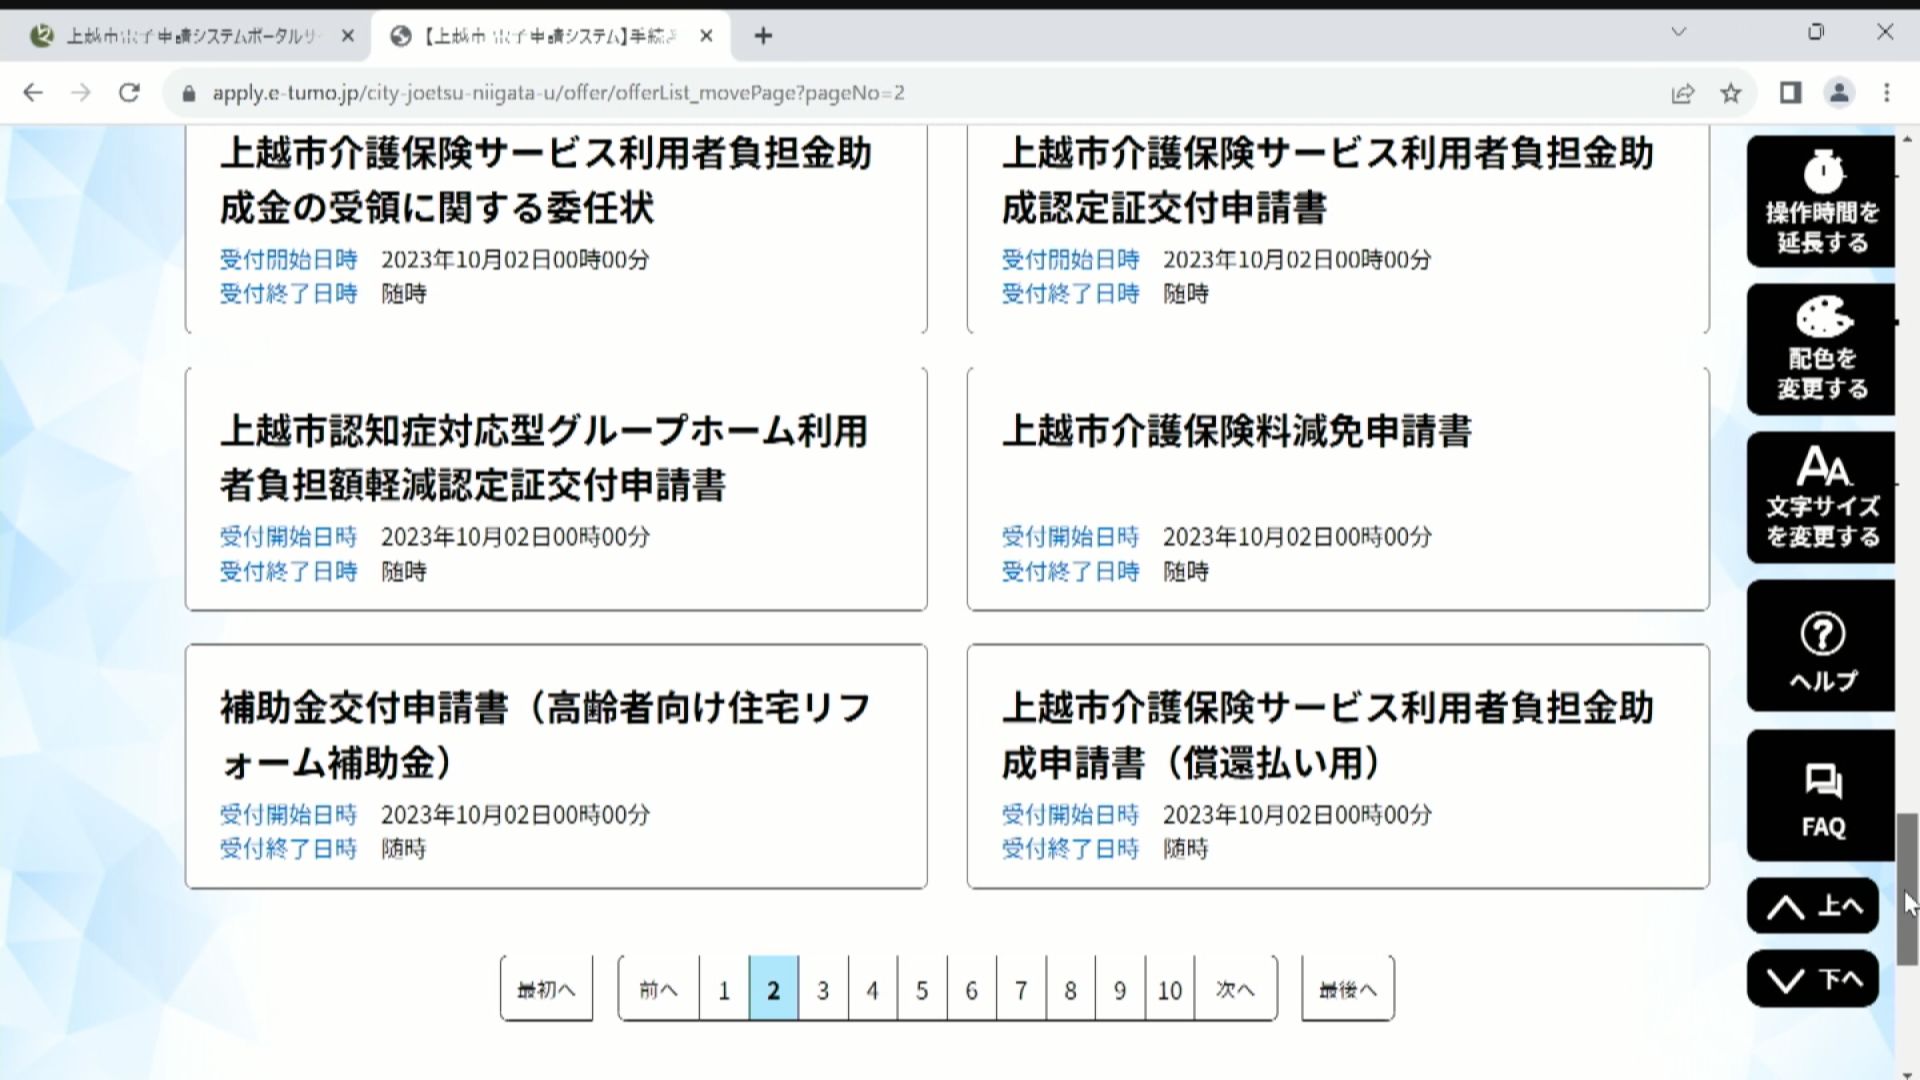Open the font size change button
This screenshot has width=1920, height=1080.
[1821, 497]
